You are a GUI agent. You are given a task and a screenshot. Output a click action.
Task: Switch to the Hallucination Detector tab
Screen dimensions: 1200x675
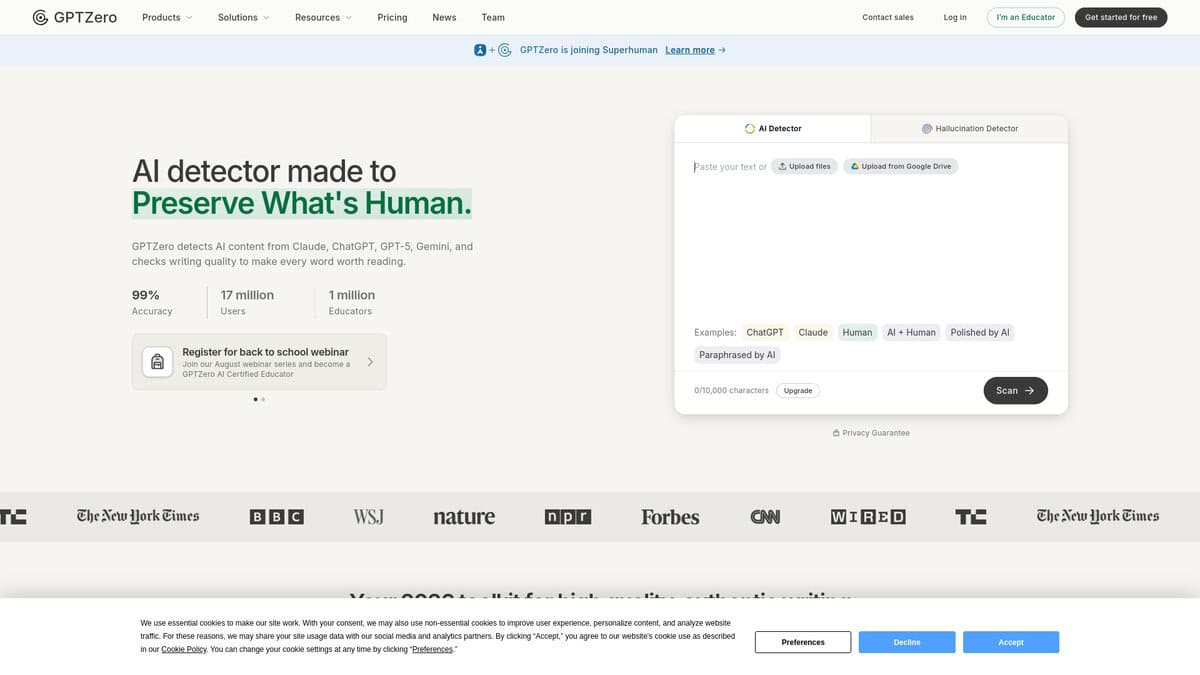tap(970, 128)
